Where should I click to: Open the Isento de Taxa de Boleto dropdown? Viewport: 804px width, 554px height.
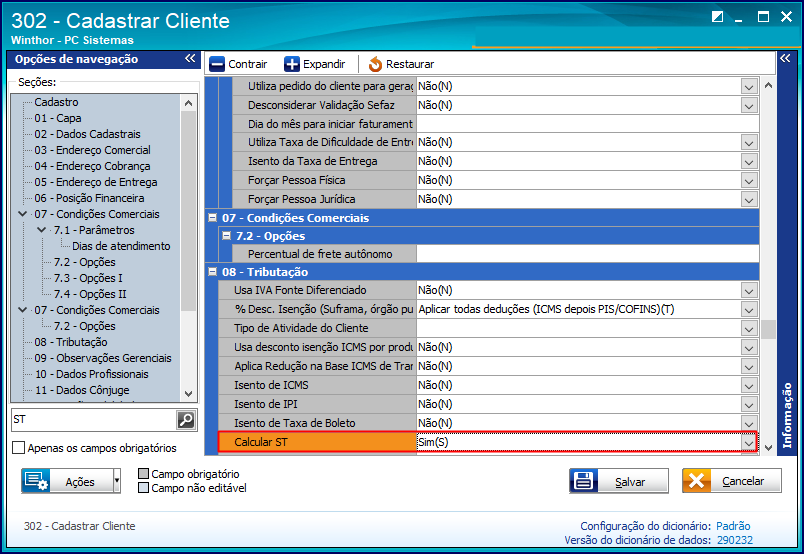coord(749,423)
